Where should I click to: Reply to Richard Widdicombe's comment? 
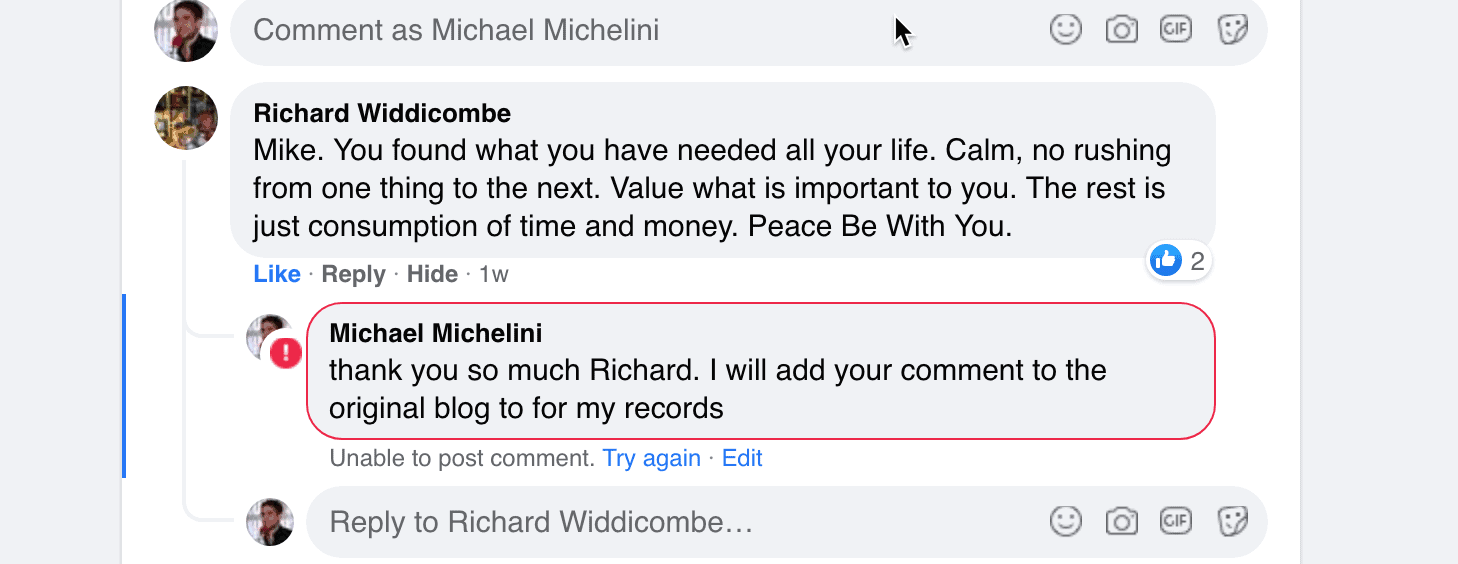pyautogui.click(x=353, y=274)
